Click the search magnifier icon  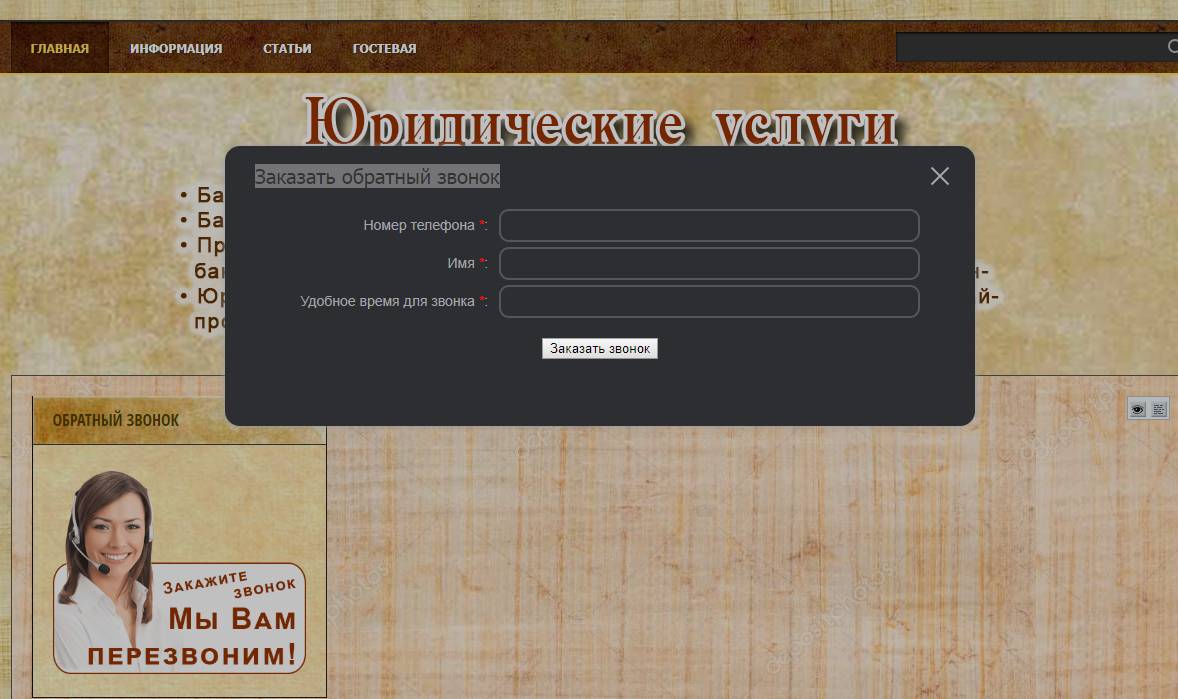[1172, 47]
